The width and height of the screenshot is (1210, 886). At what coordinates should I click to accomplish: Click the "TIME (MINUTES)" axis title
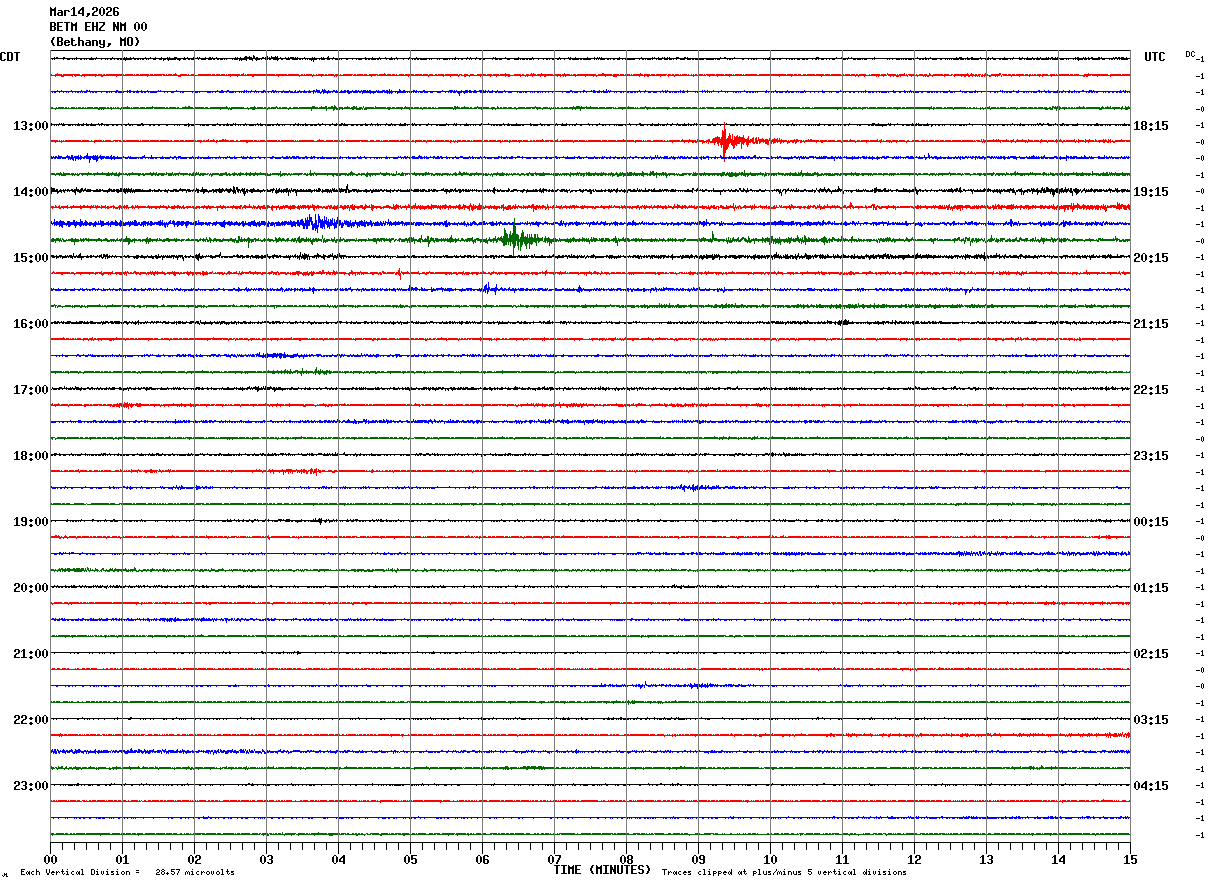coord(602,870)
